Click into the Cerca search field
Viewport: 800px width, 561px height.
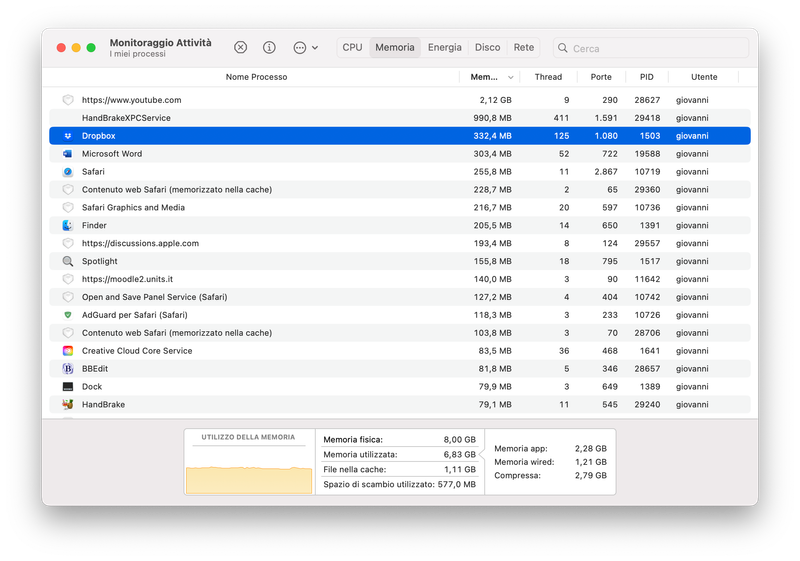click(651, 48)
